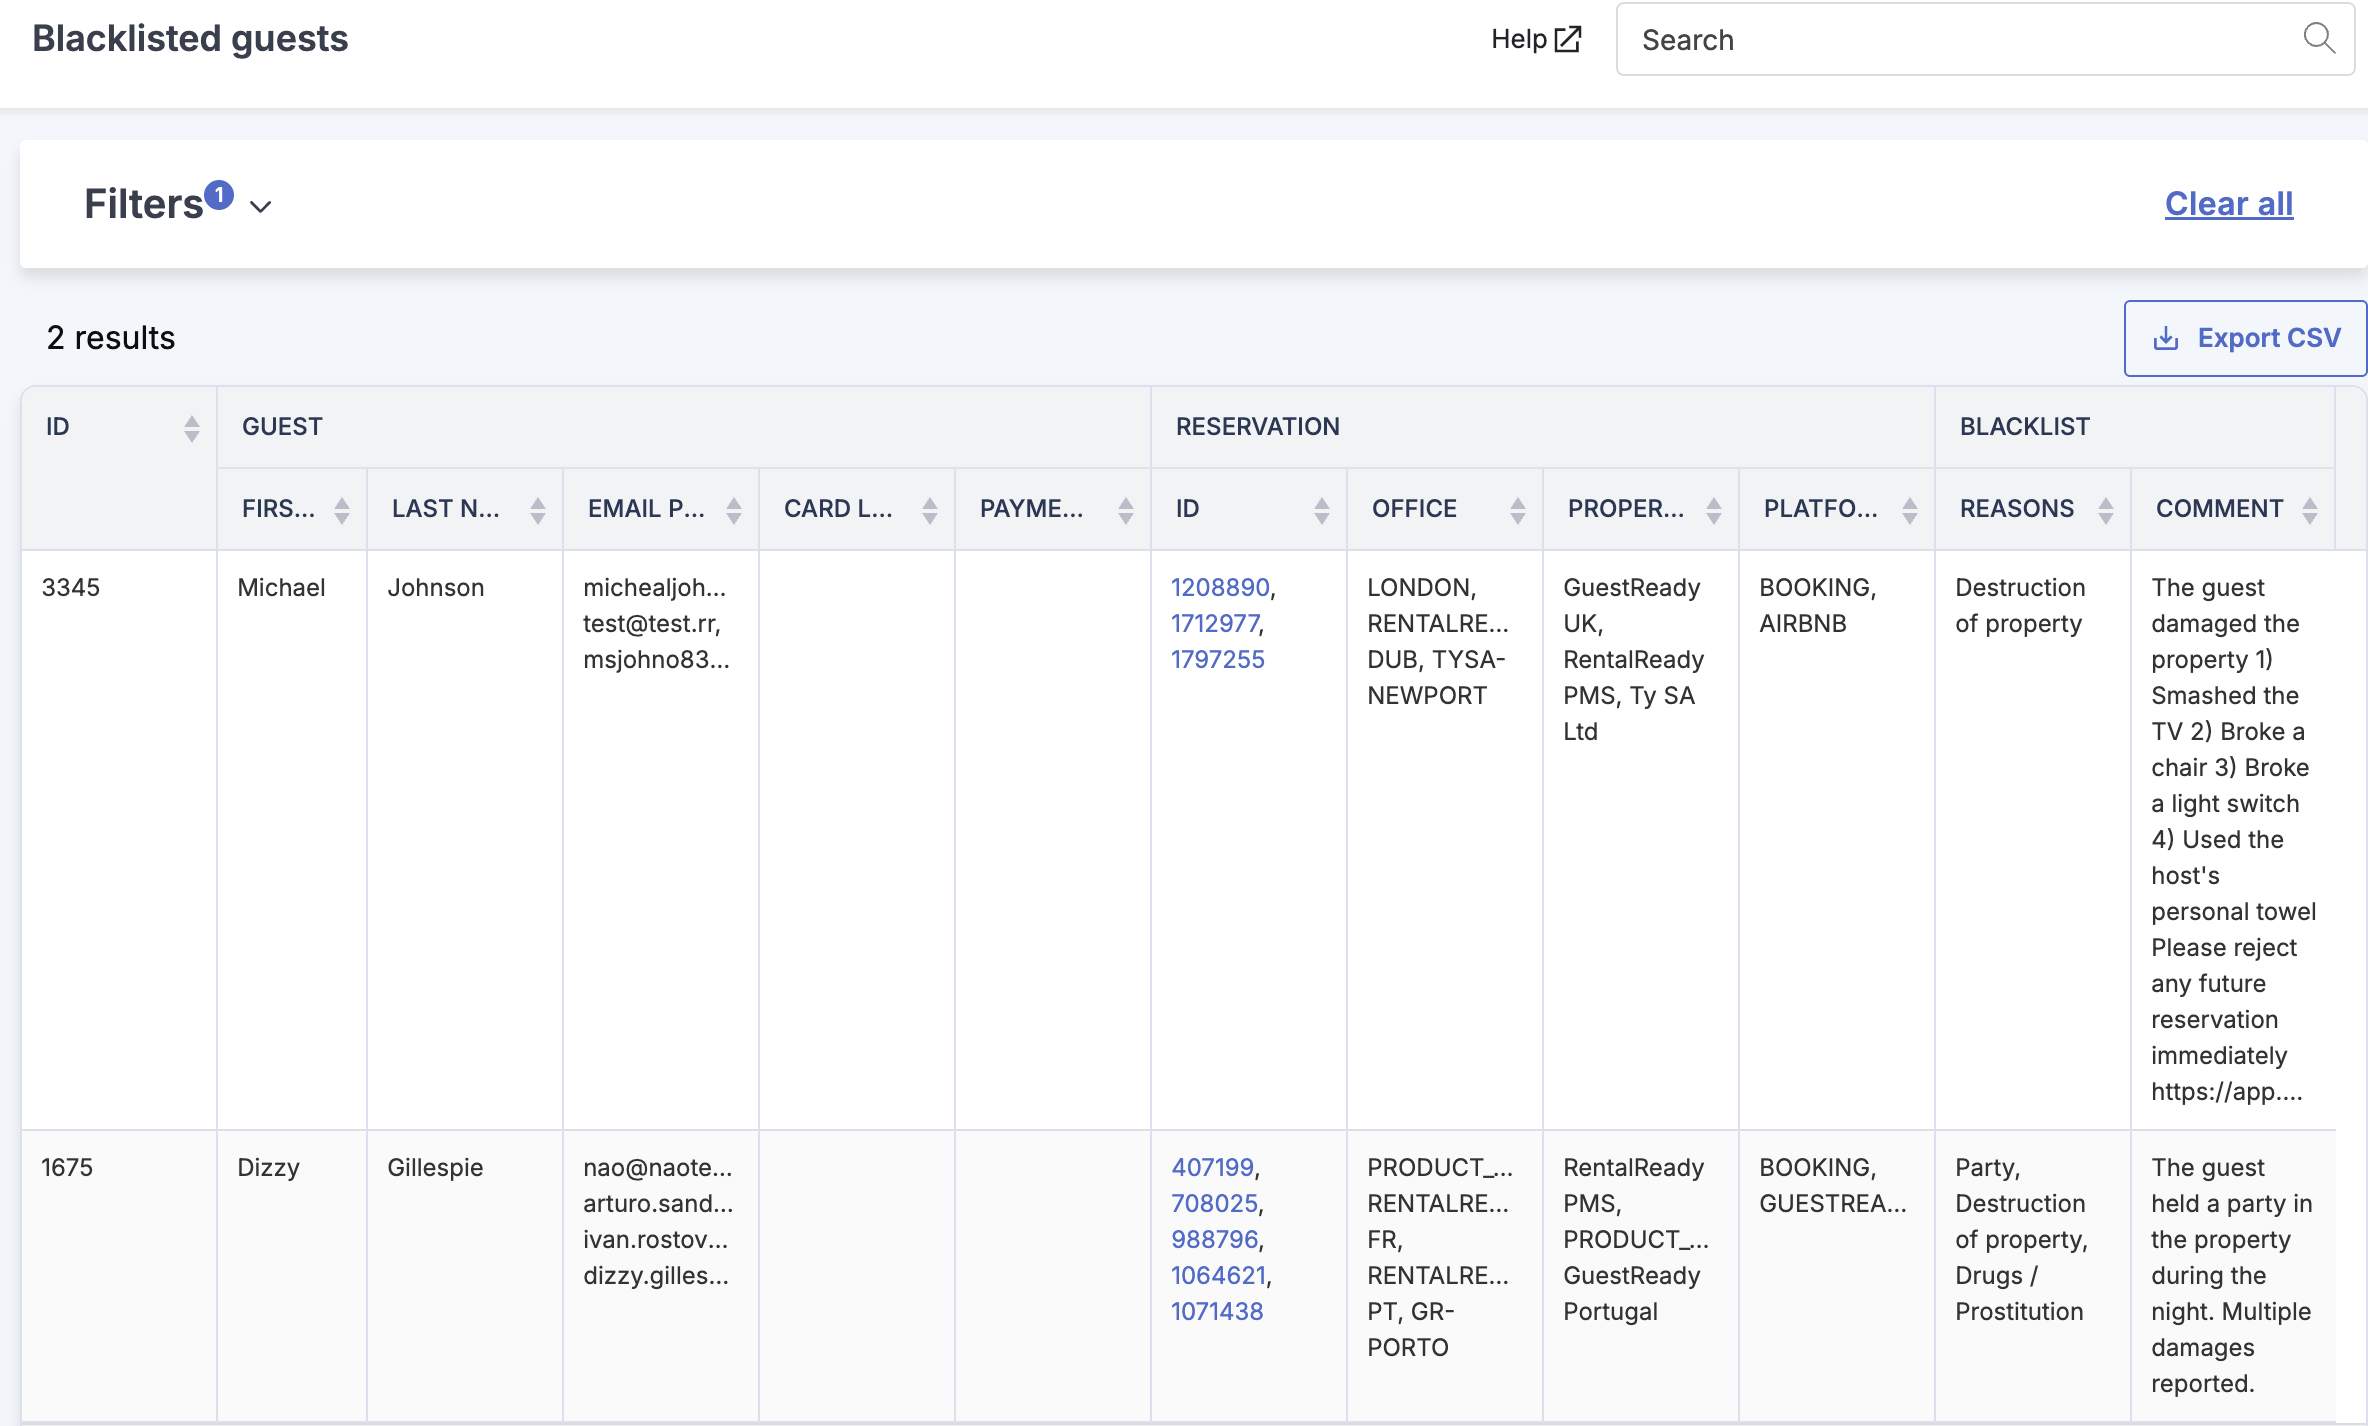Viewport: 2368px width, 1426px height.
Task: Click the search magnifier icon
Action: tap(2318, 39)
